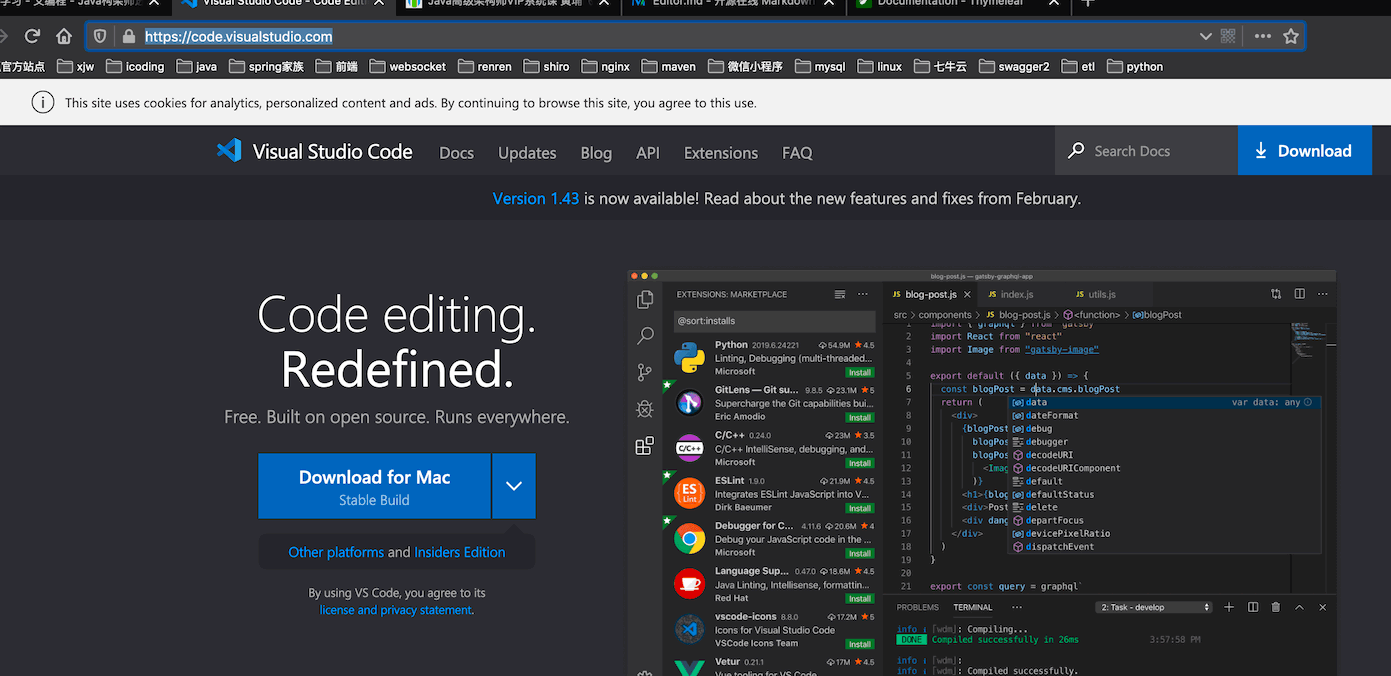
Task: Click the Debug bug icon in the preview
Action: pos(645,409)
